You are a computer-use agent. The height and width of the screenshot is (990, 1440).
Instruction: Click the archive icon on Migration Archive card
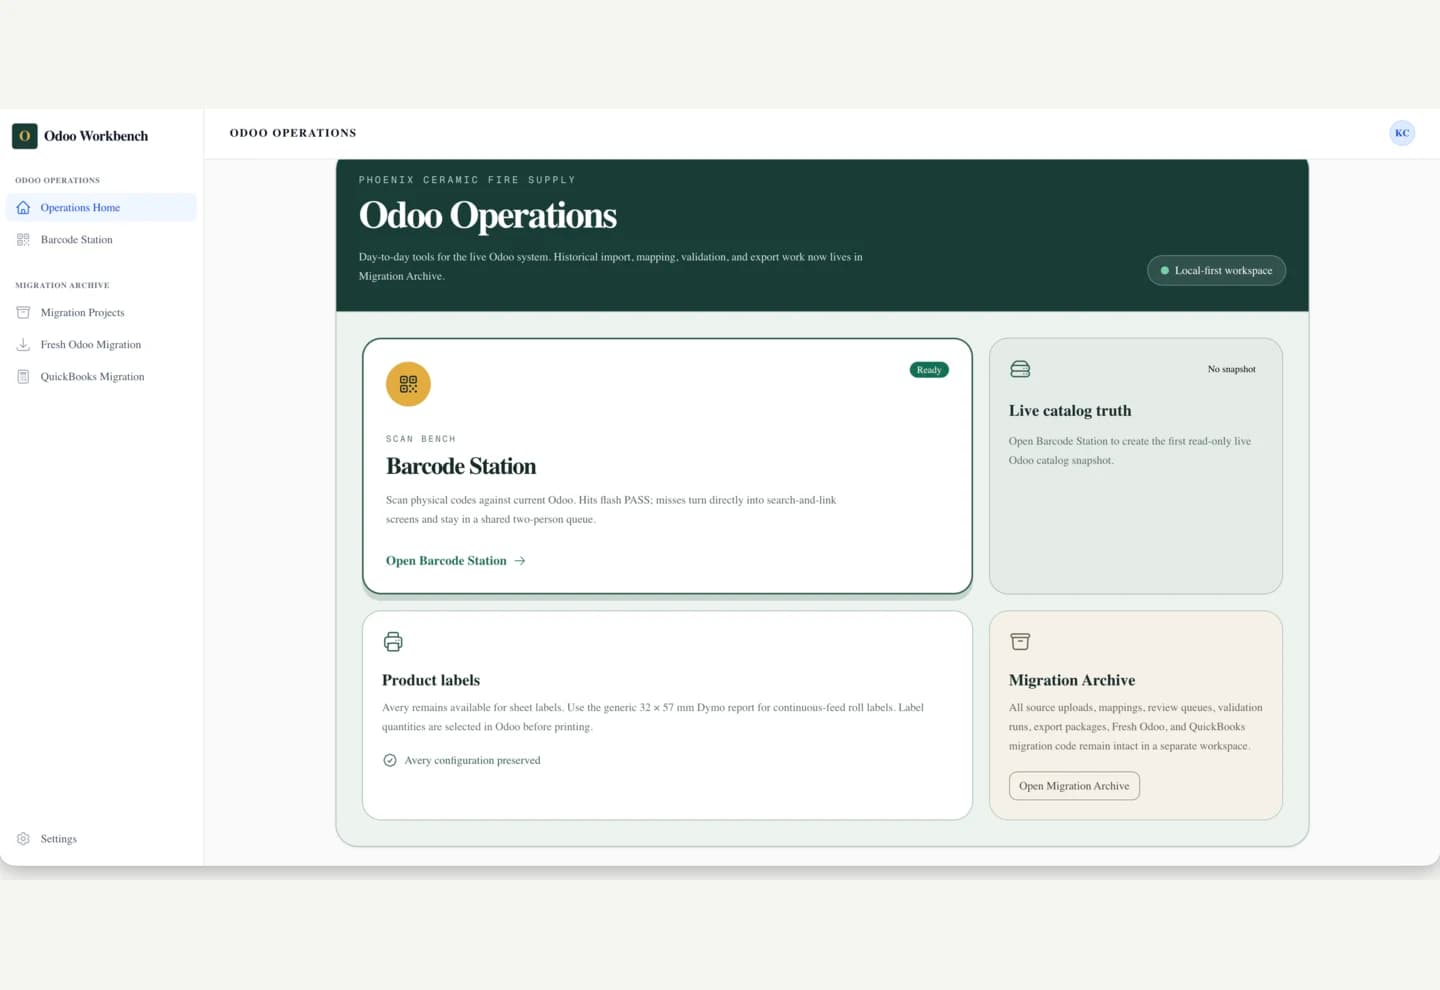(x=1020, y=642)
